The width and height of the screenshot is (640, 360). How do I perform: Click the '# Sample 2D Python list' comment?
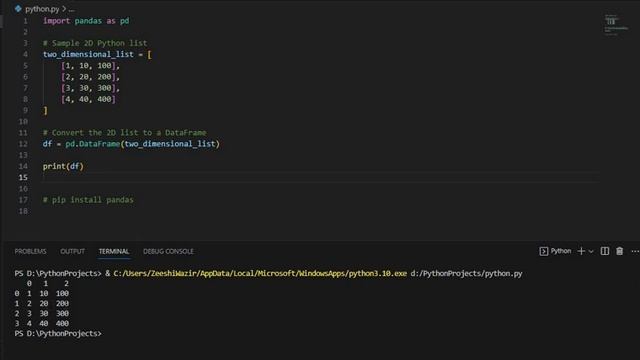[95, 43]
